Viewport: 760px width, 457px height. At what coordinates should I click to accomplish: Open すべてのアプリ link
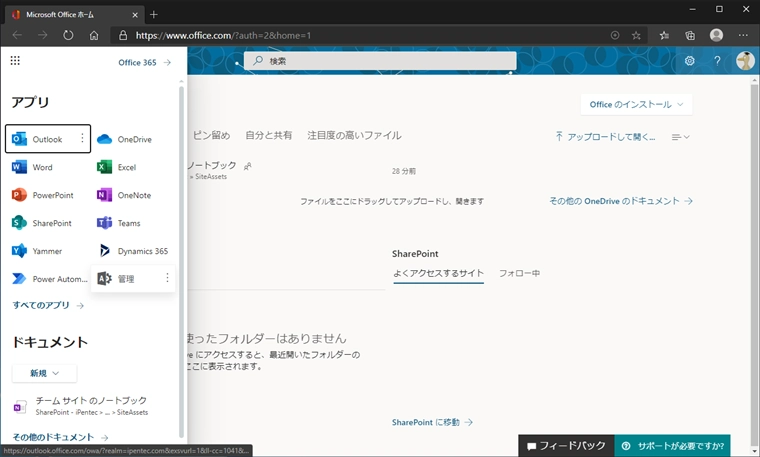48,305
